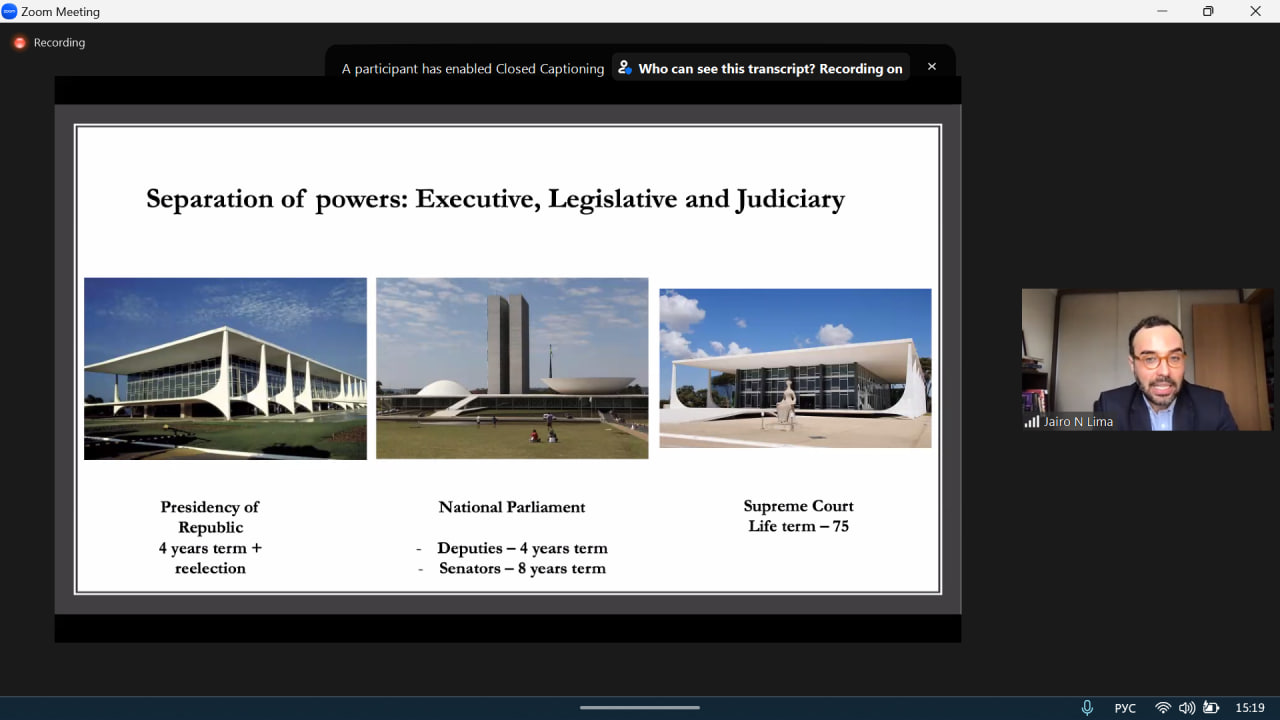Open the clock showing 15:19

point(1250,708)
